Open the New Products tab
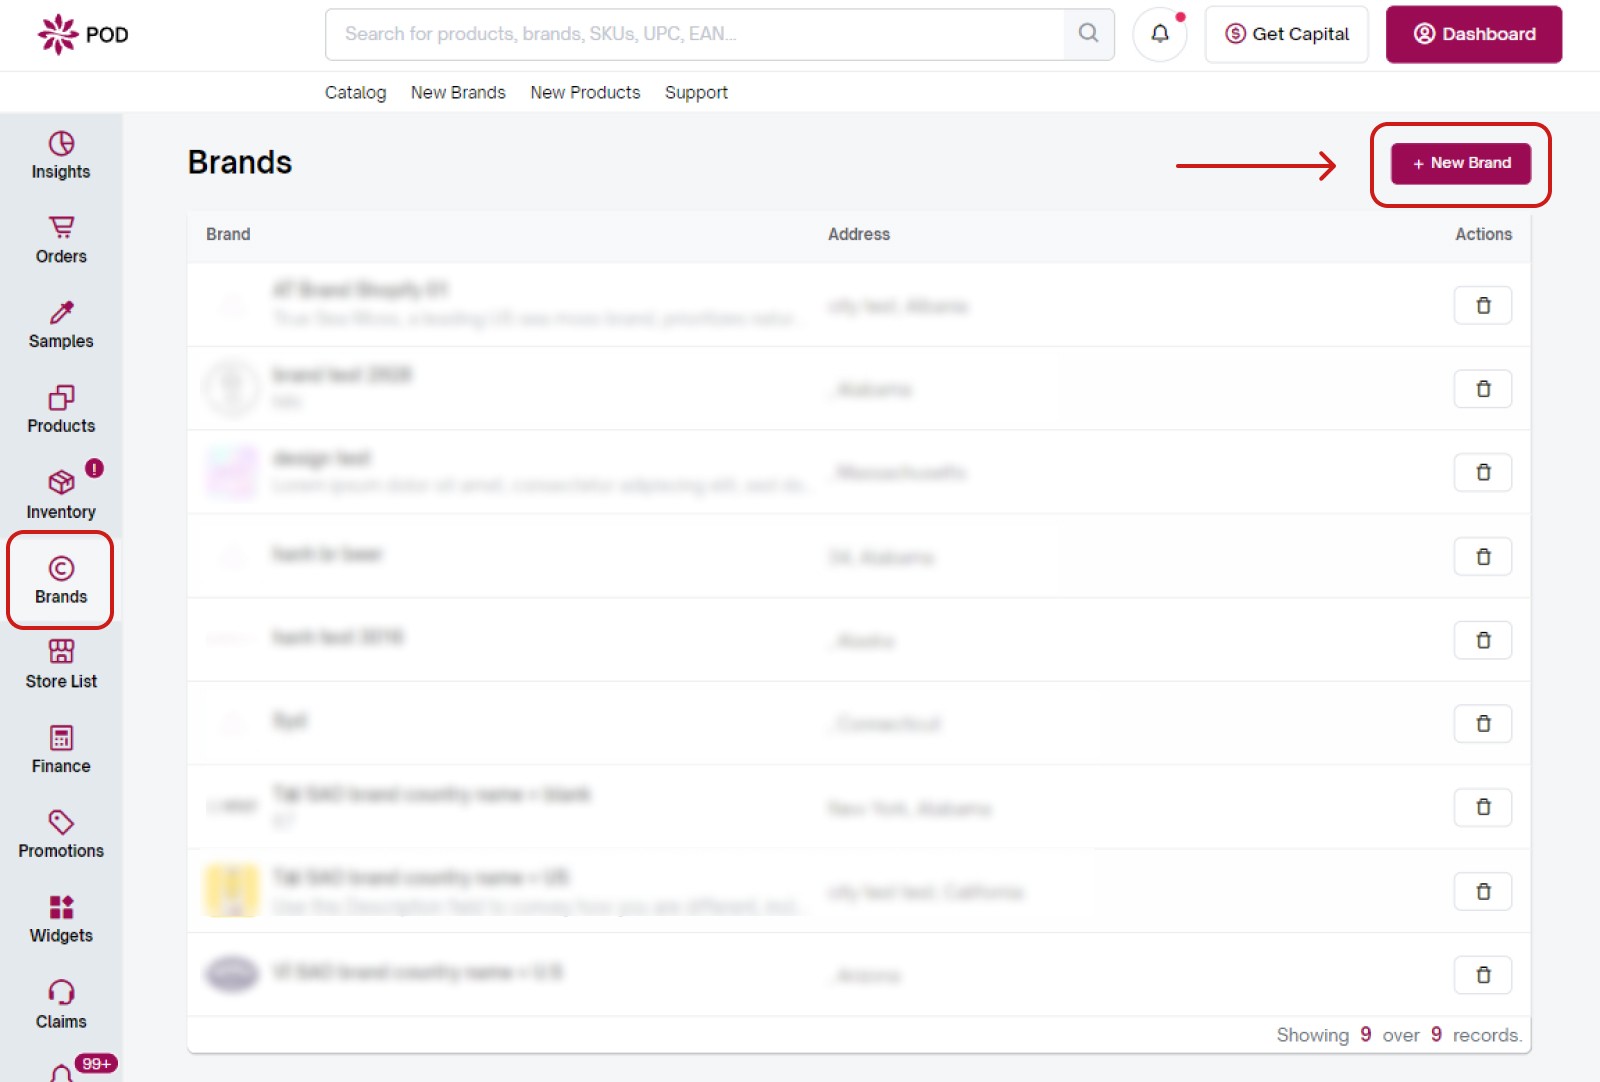This screenshot has height=1082, width=1600. pos(585,92)
